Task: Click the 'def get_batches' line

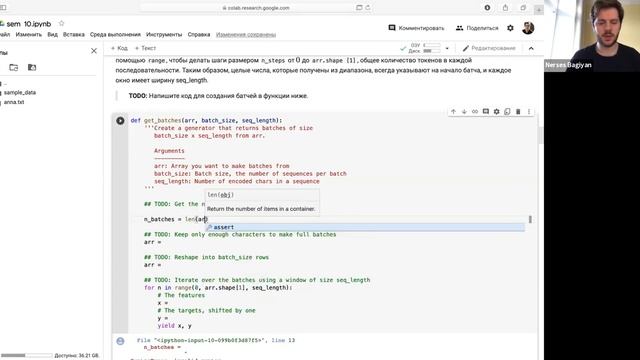Action: (x=206, y=121)
